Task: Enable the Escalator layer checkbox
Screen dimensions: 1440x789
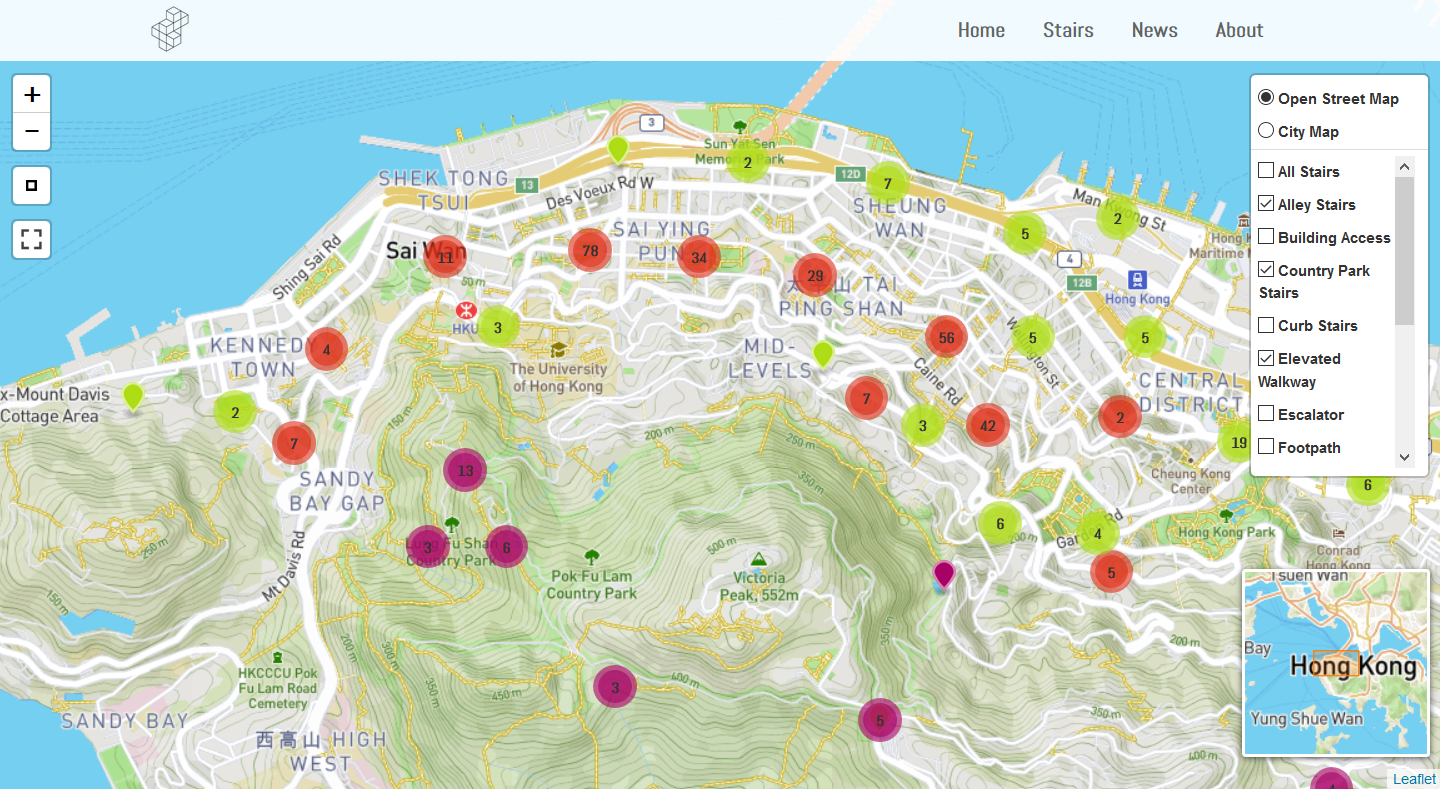Action: [1266, 414]
